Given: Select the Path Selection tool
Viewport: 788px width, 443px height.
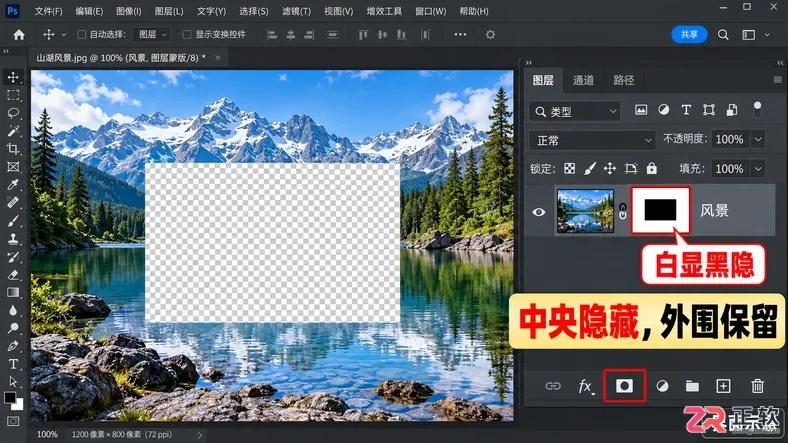Looking at the screenshot, I should point(13,382).
